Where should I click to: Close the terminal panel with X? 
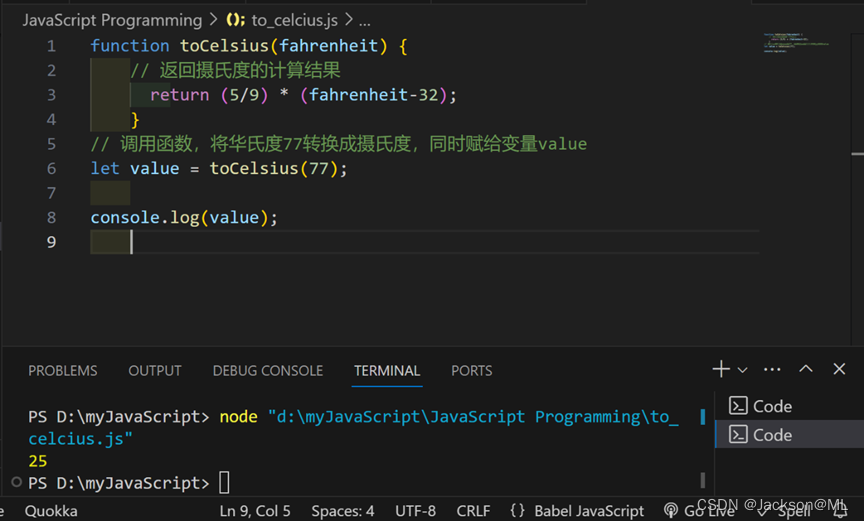coord(839,369)
